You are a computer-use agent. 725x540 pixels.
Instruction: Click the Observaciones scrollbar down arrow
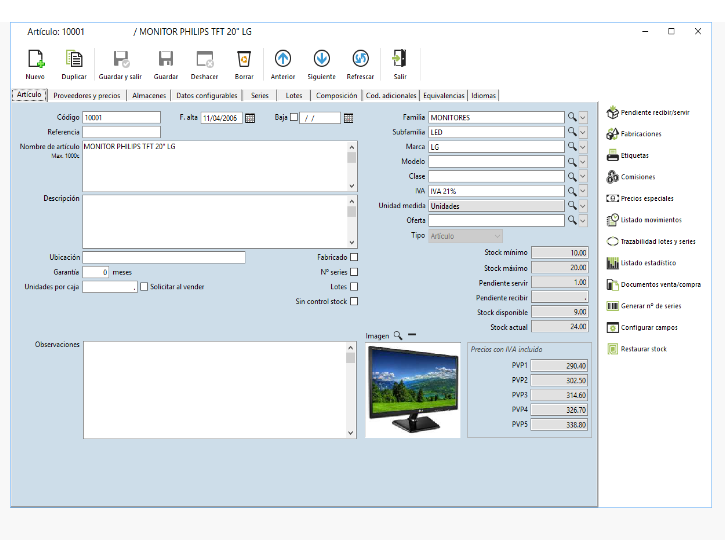click(x=350, y=433)
